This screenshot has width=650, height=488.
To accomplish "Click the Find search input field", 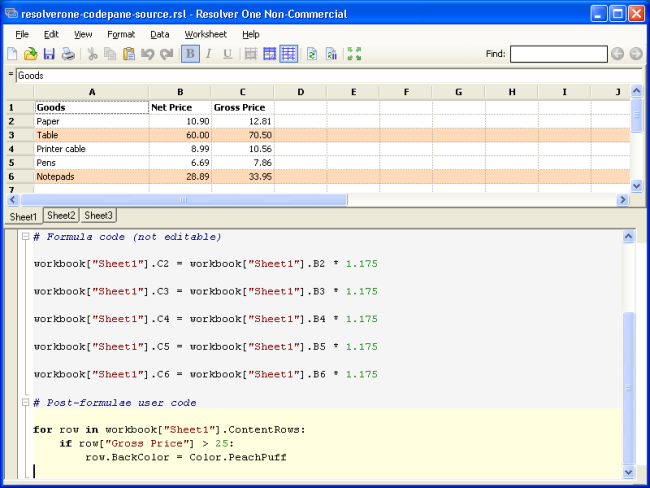I will 558,54.
